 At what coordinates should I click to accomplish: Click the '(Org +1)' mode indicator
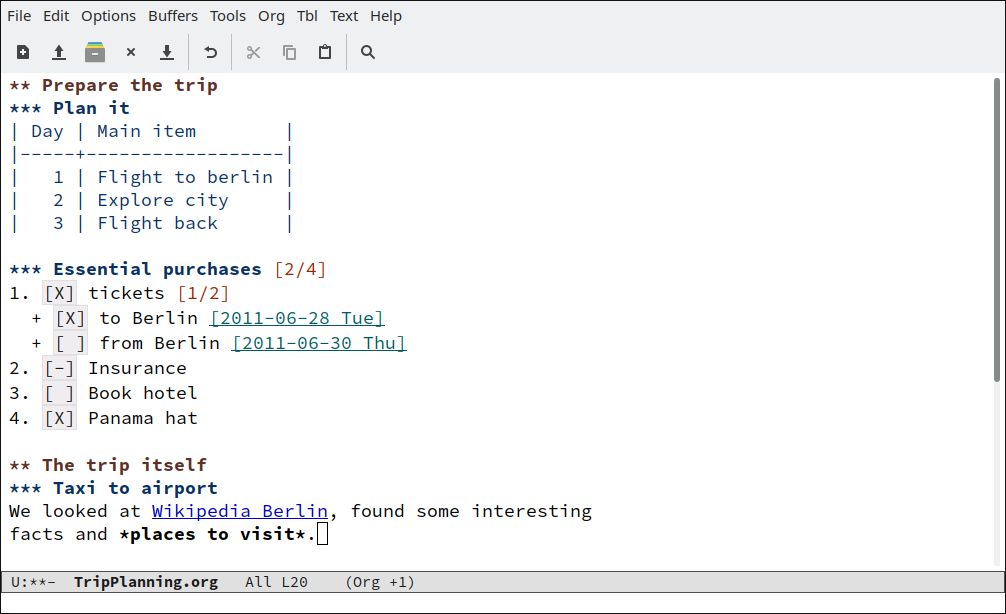[380, 582]
